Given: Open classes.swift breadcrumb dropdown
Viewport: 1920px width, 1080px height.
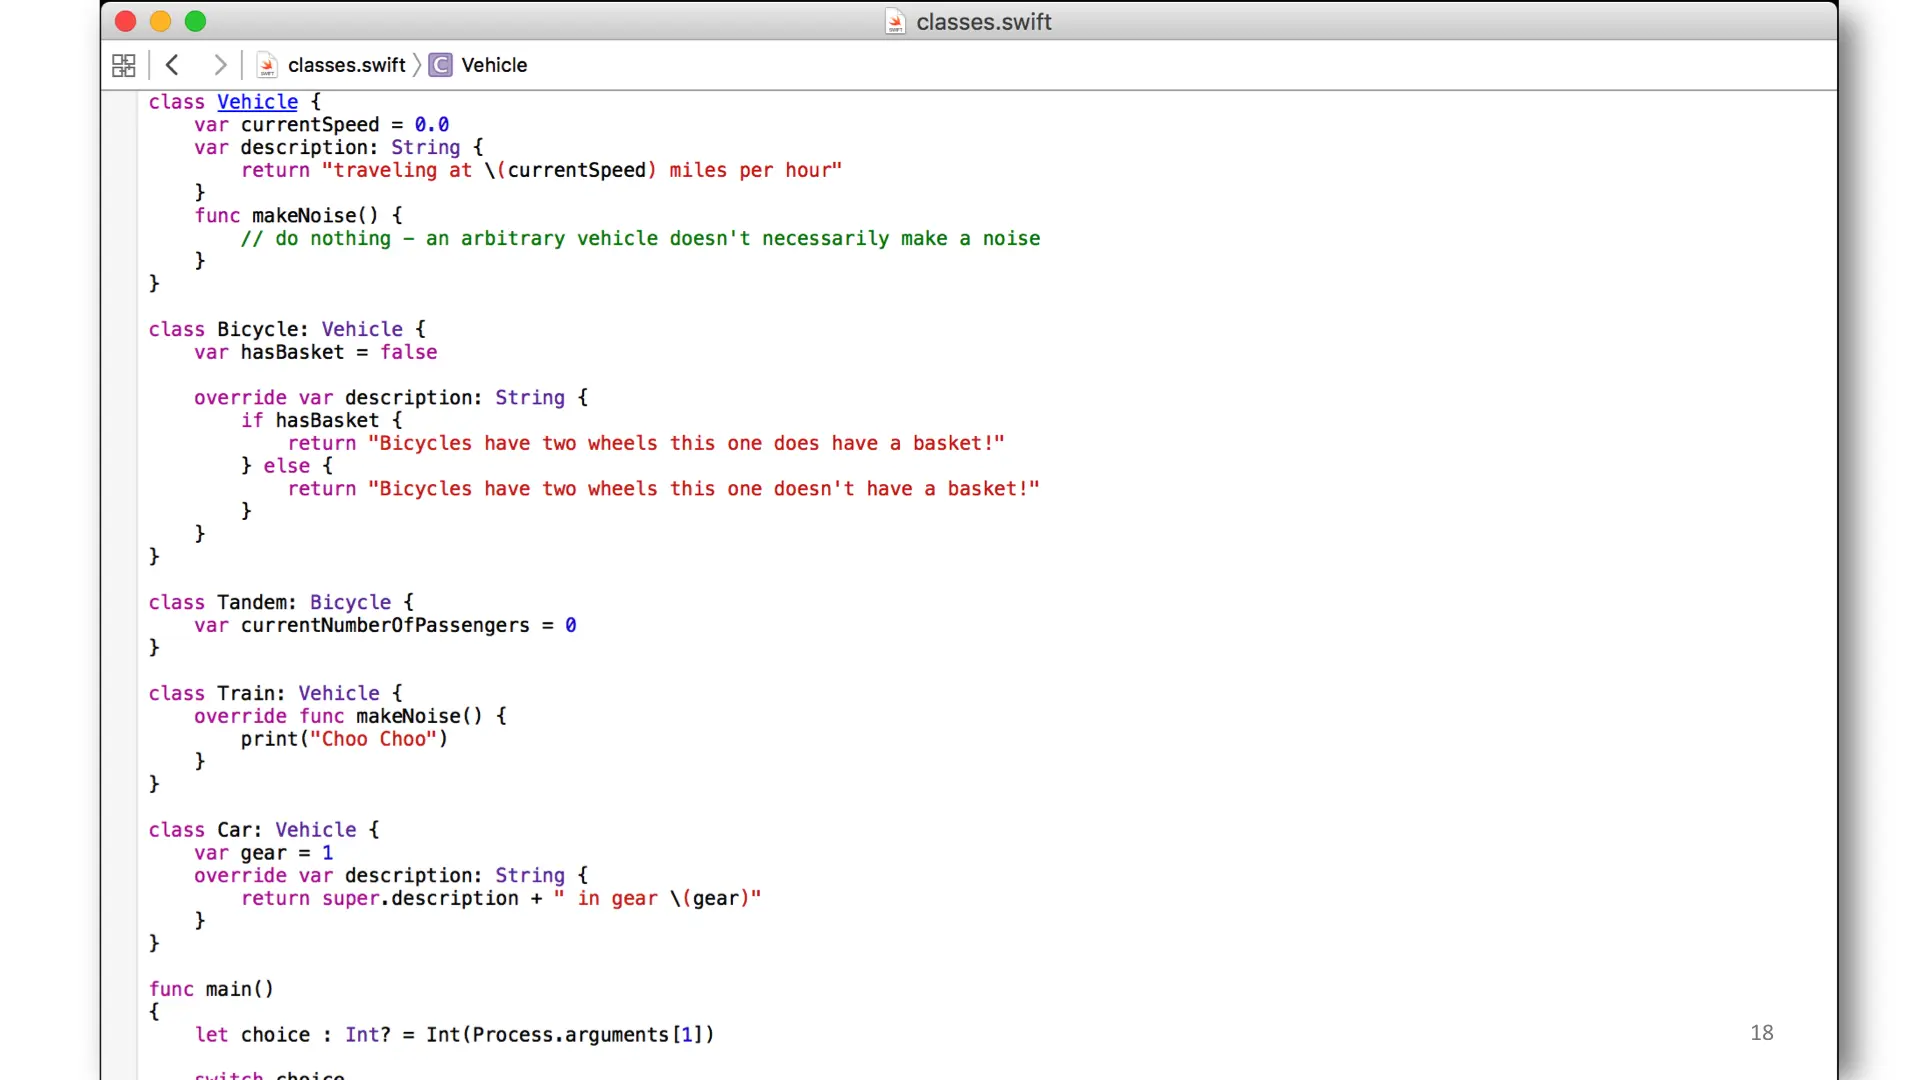Looking at the screenshot, I should [346, 65].
